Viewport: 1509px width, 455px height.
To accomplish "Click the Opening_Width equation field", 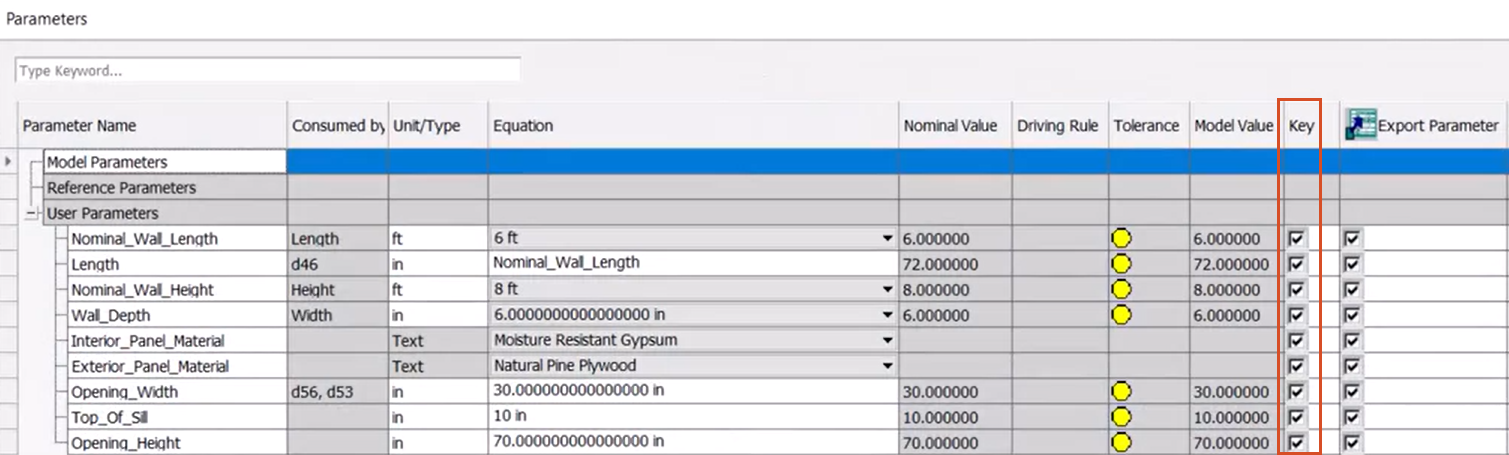I will click(693, 392).
